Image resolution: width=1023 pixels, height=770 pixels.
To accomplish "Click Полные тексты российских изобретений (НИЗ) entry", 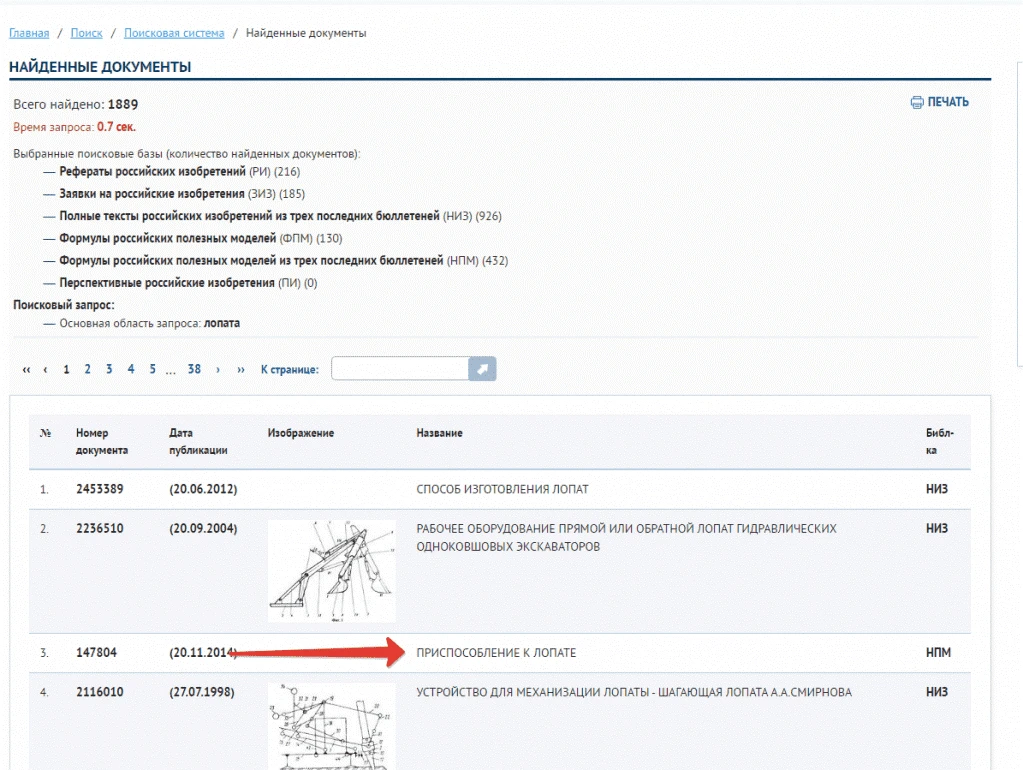I will point(281,216).
